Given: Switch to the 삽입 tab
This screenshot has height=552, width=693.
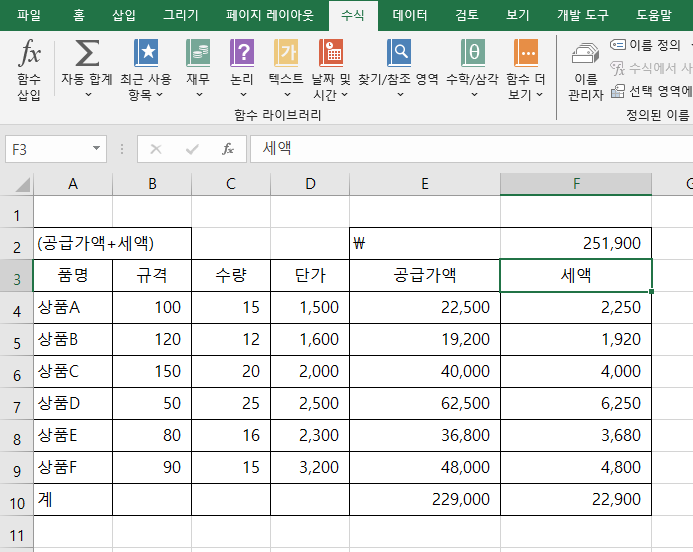Looking at the screenshot, I should (x=124, y=15).
